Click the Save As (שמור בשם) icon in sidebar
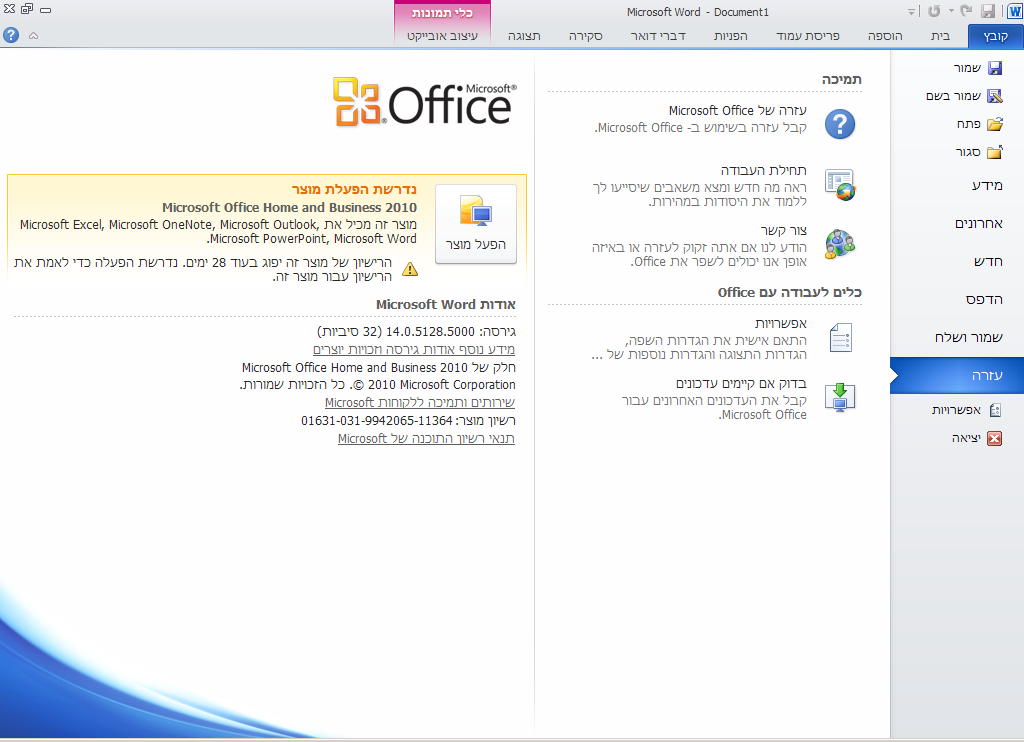Image resolution: width=1024 pixels, height=742 pixels. [x=994, y=96]
